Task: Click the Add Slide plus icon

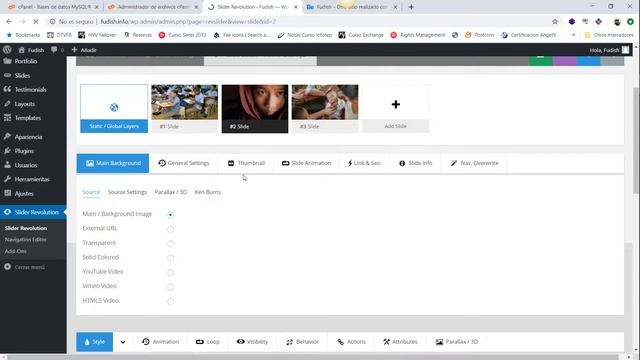Action: (396, 104)
